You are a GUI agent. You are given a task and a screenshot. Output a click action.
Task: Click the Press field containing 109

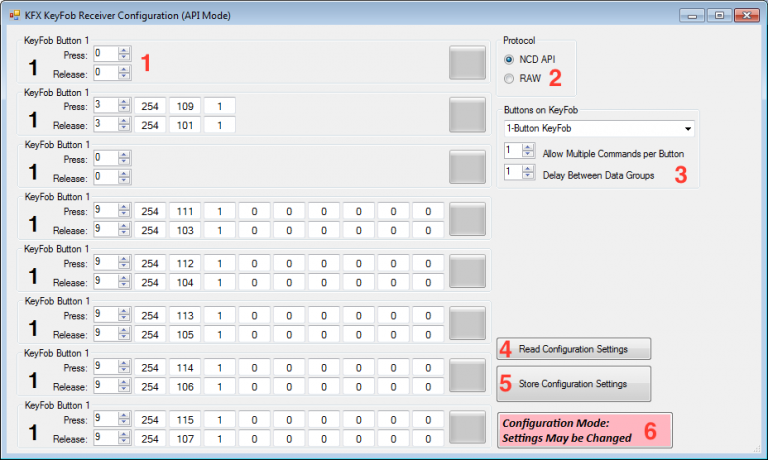click(x=184, y=106)
